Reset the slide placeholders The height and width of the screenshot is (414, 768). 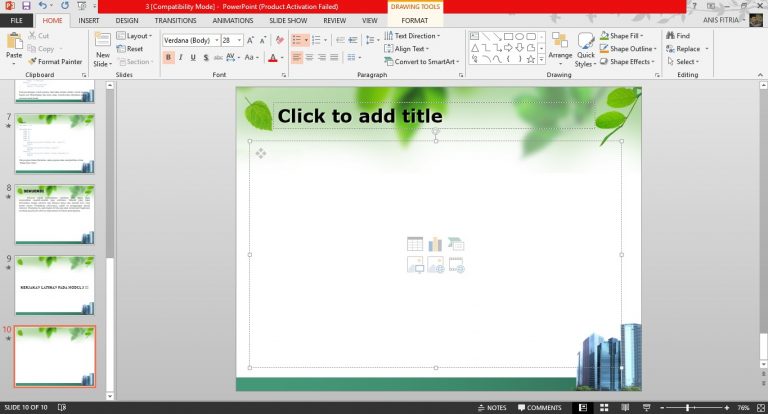point(130,49)
